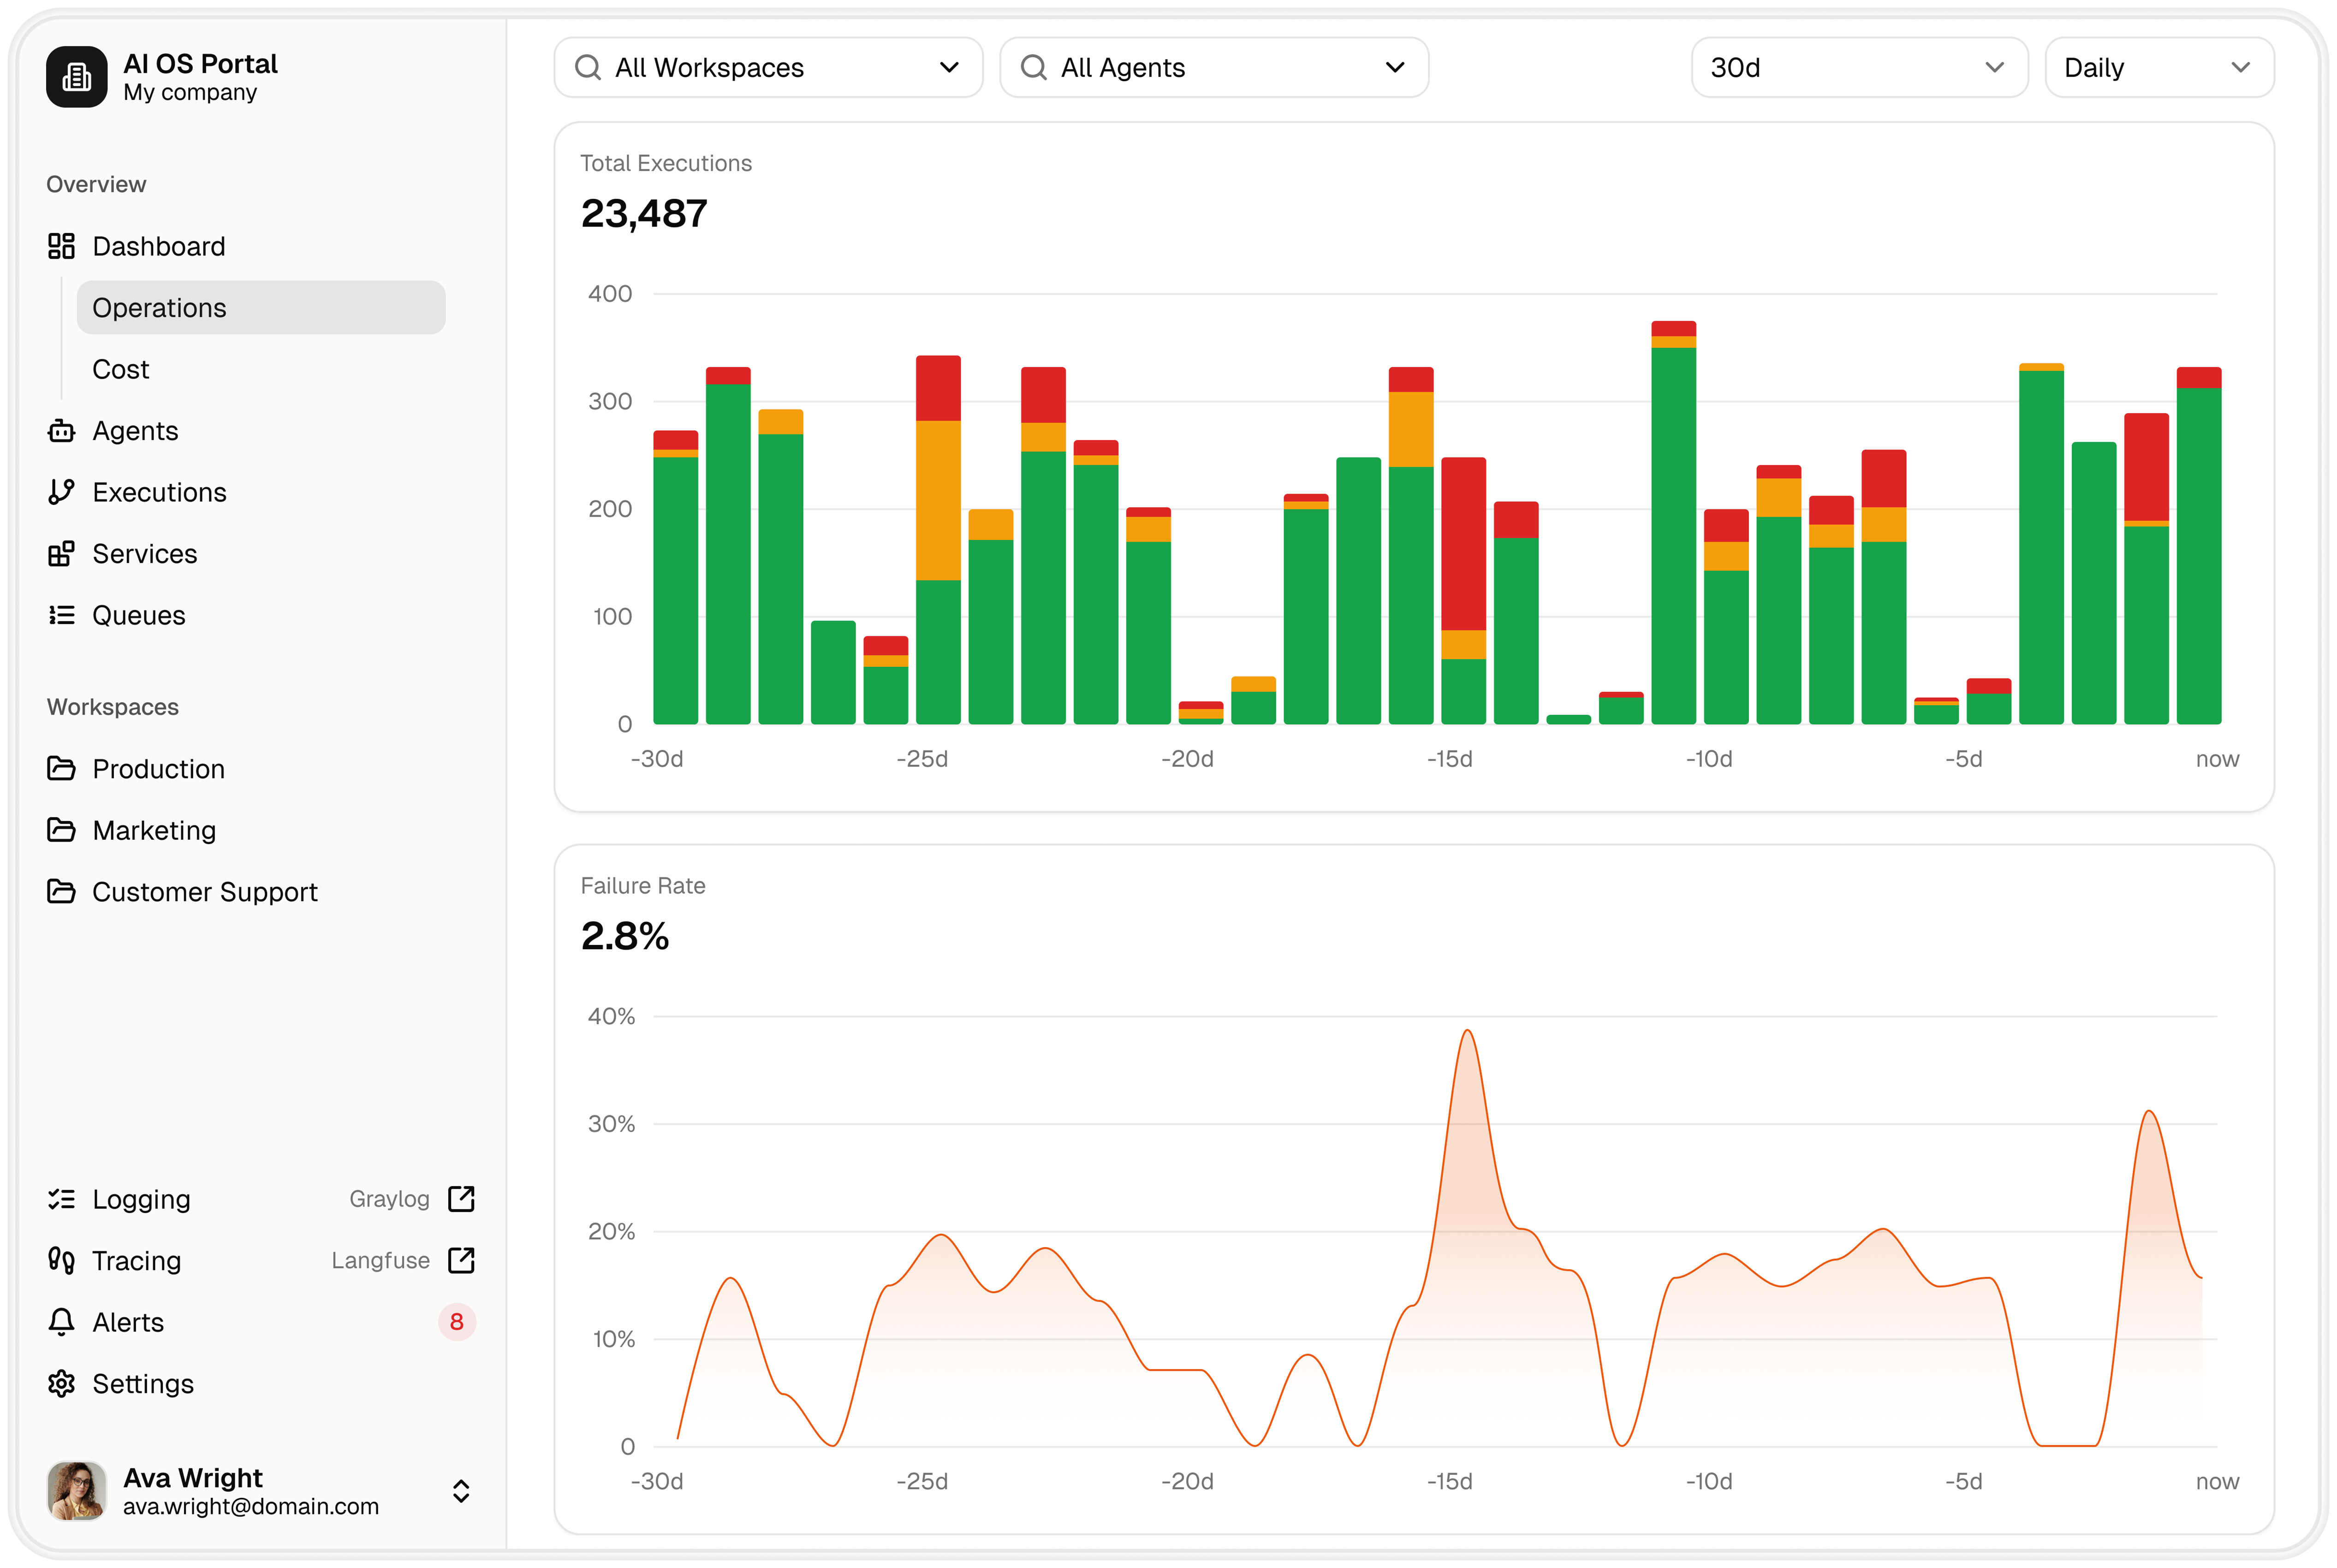
Task: Click the search icon in All Agents
Action: (x=1033, y=67)
